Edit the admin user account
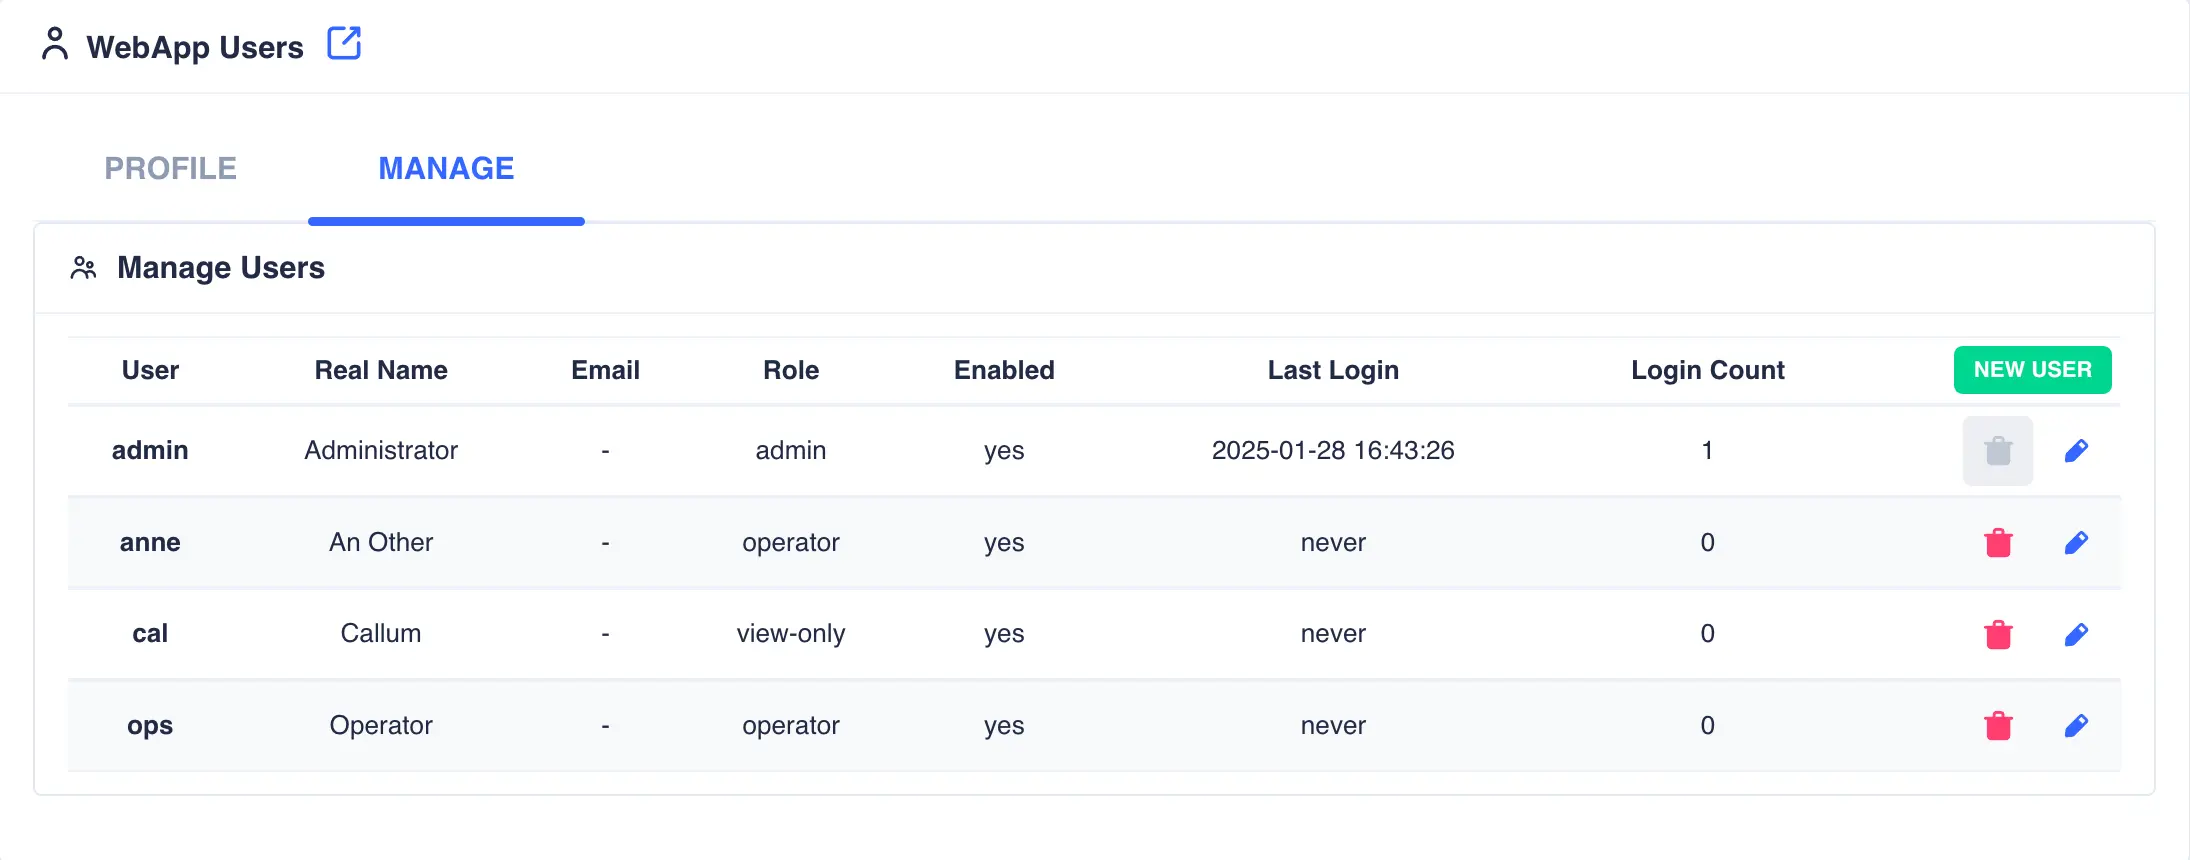 tap(2076, 450)
